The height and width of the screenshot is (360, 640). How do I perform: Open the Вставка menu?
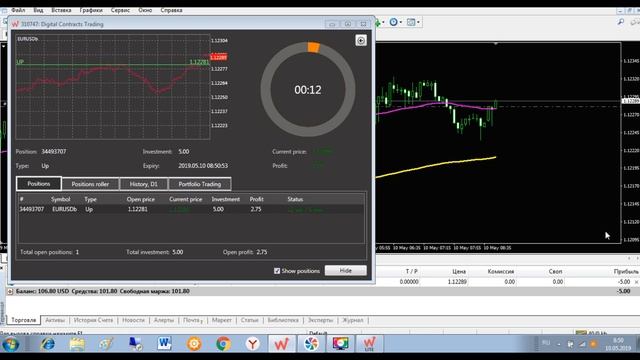point(61,10)
